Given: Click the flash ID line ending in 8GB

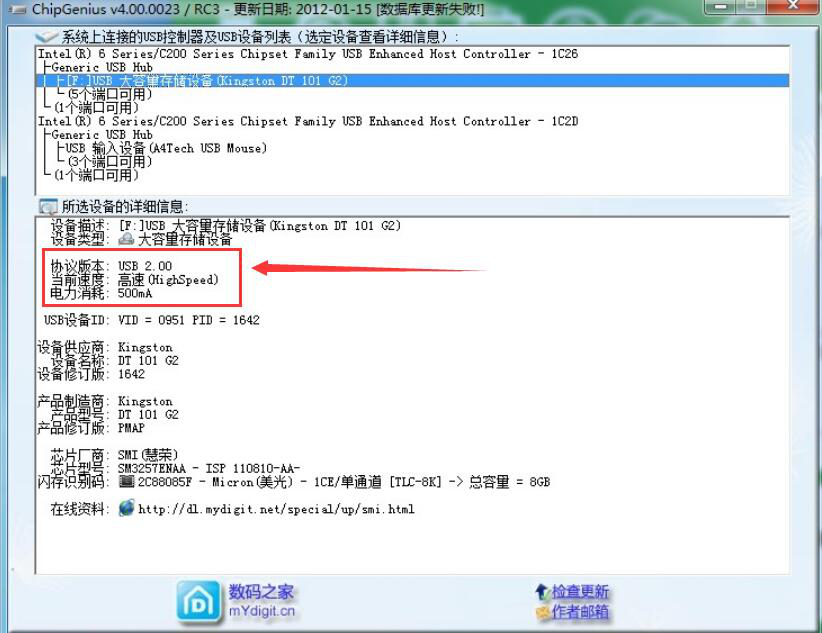Looking at the screenshot, I should tap(294, 481).
